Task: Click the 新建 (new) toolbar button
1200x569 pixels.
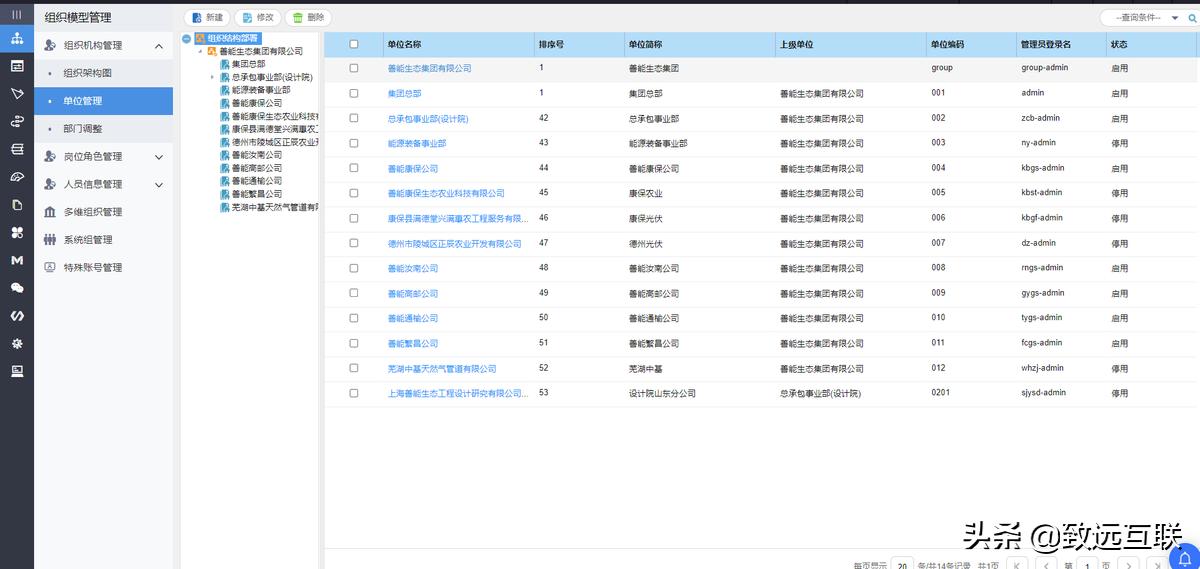Action: pos(207,18)
